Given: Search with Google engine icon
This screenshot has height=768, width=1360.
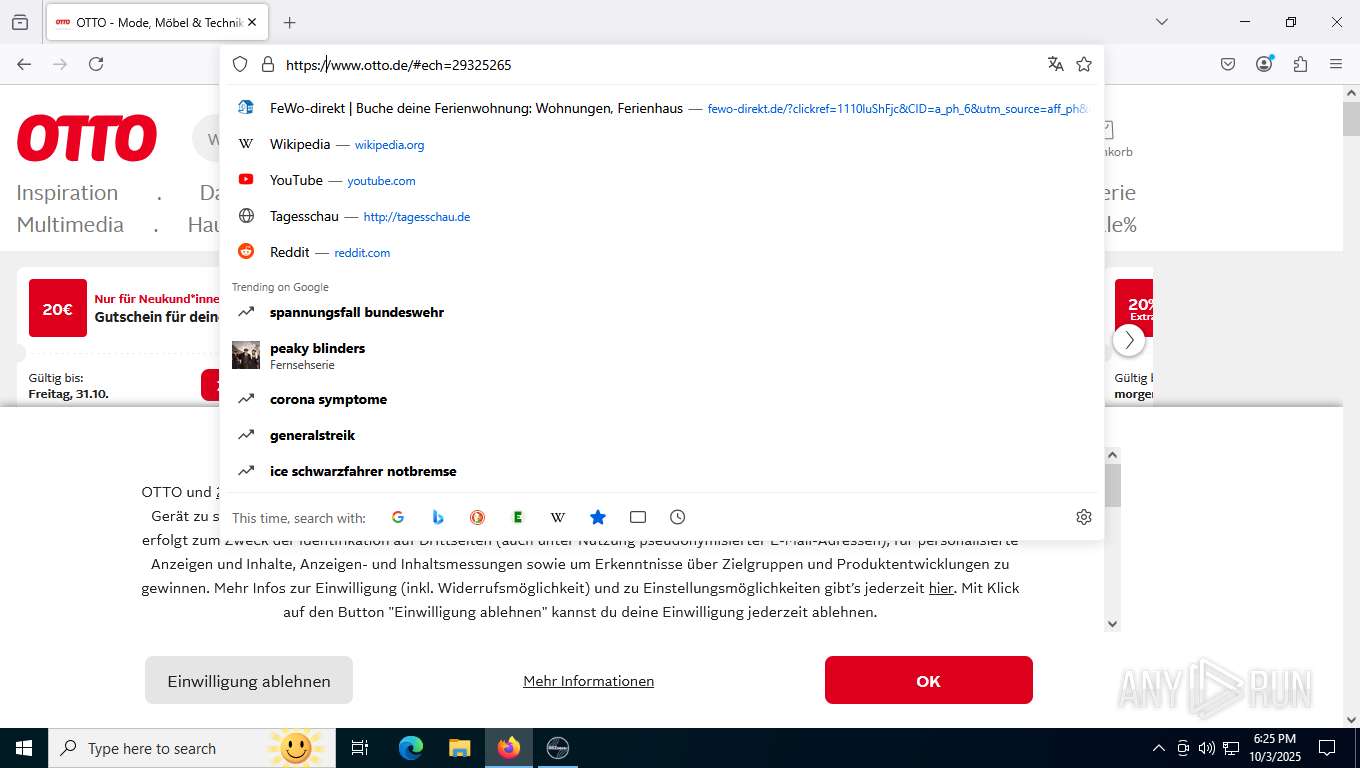Looking at the screenshot, I should click(398, 517).
